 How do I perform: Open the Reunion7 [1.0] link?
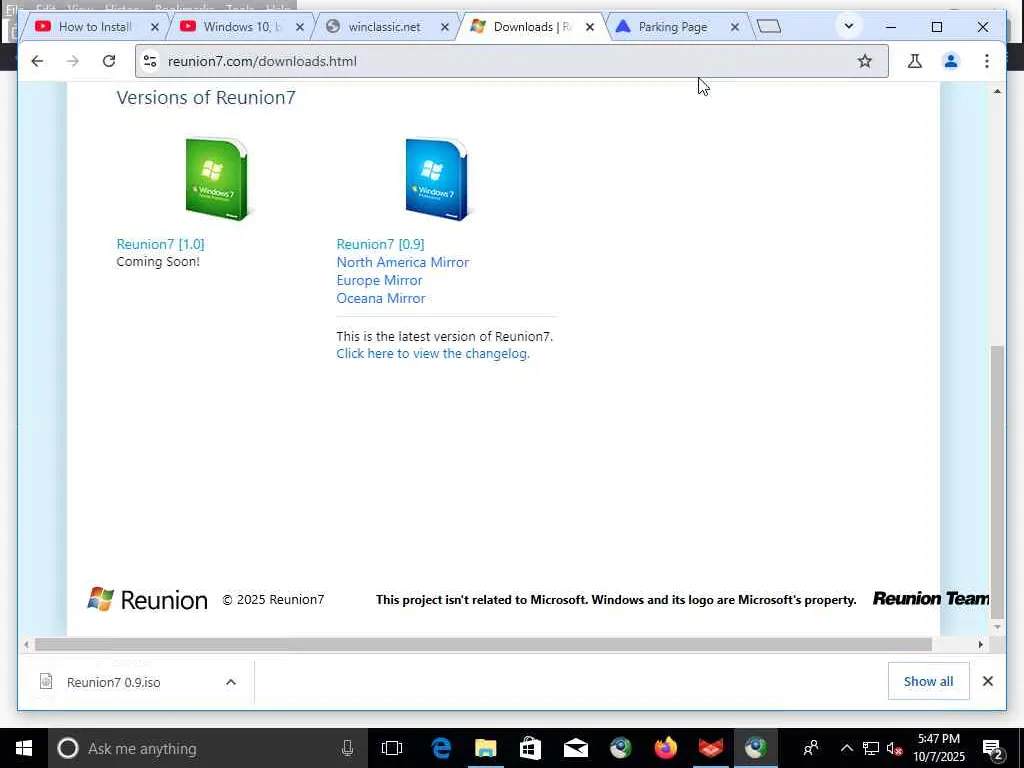point(161,244)
